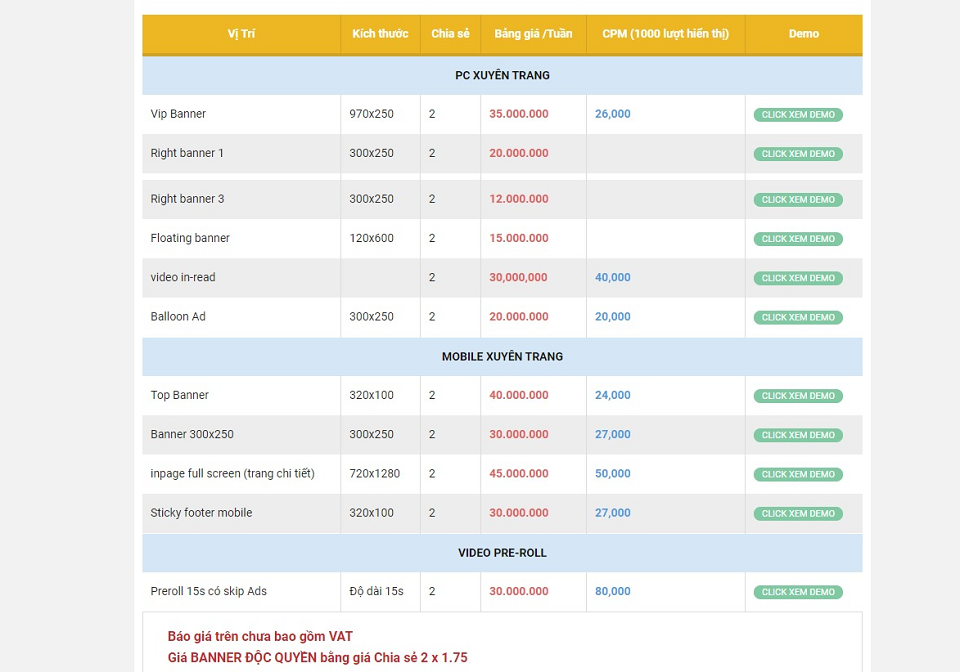View the demo for Preroll 15s
Image resolution: width=960 pixels, height=672 pixels.
click(x=797, y=592)
